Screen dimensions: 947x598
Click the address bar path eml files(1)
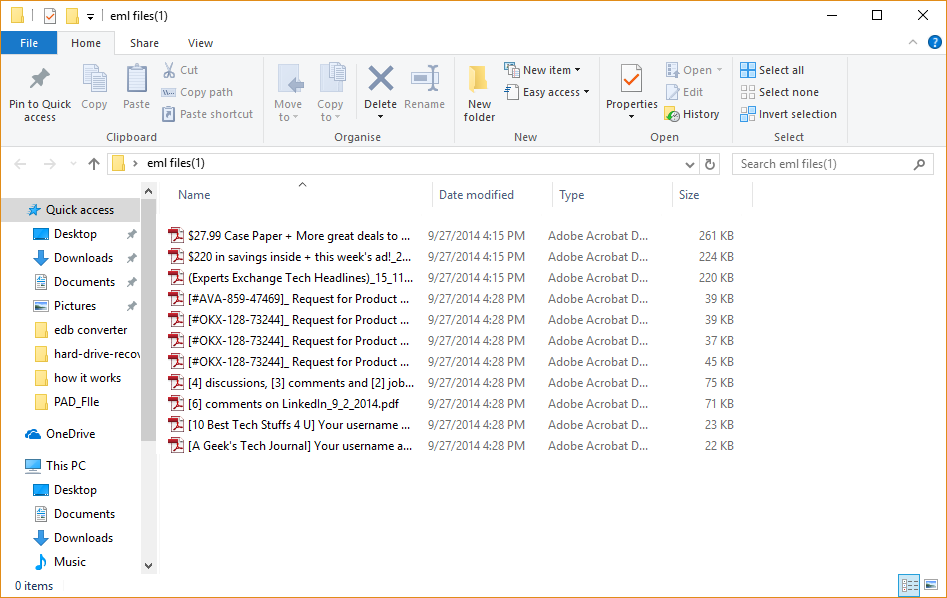[176, 163]
